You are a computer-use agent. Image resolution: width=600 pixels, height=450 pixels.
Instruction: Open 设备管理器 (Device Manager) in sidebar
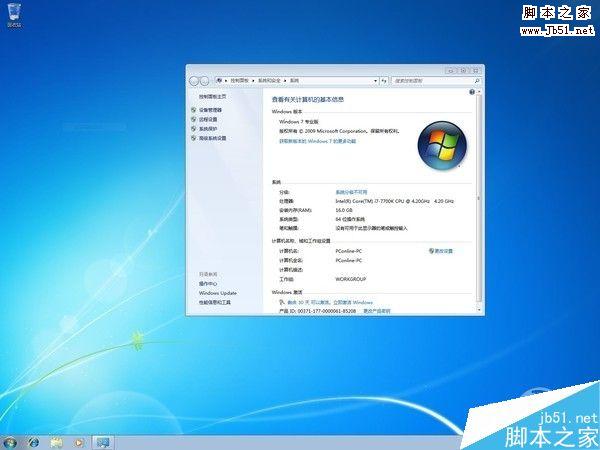pyautogui.click(x=211, y=110)
